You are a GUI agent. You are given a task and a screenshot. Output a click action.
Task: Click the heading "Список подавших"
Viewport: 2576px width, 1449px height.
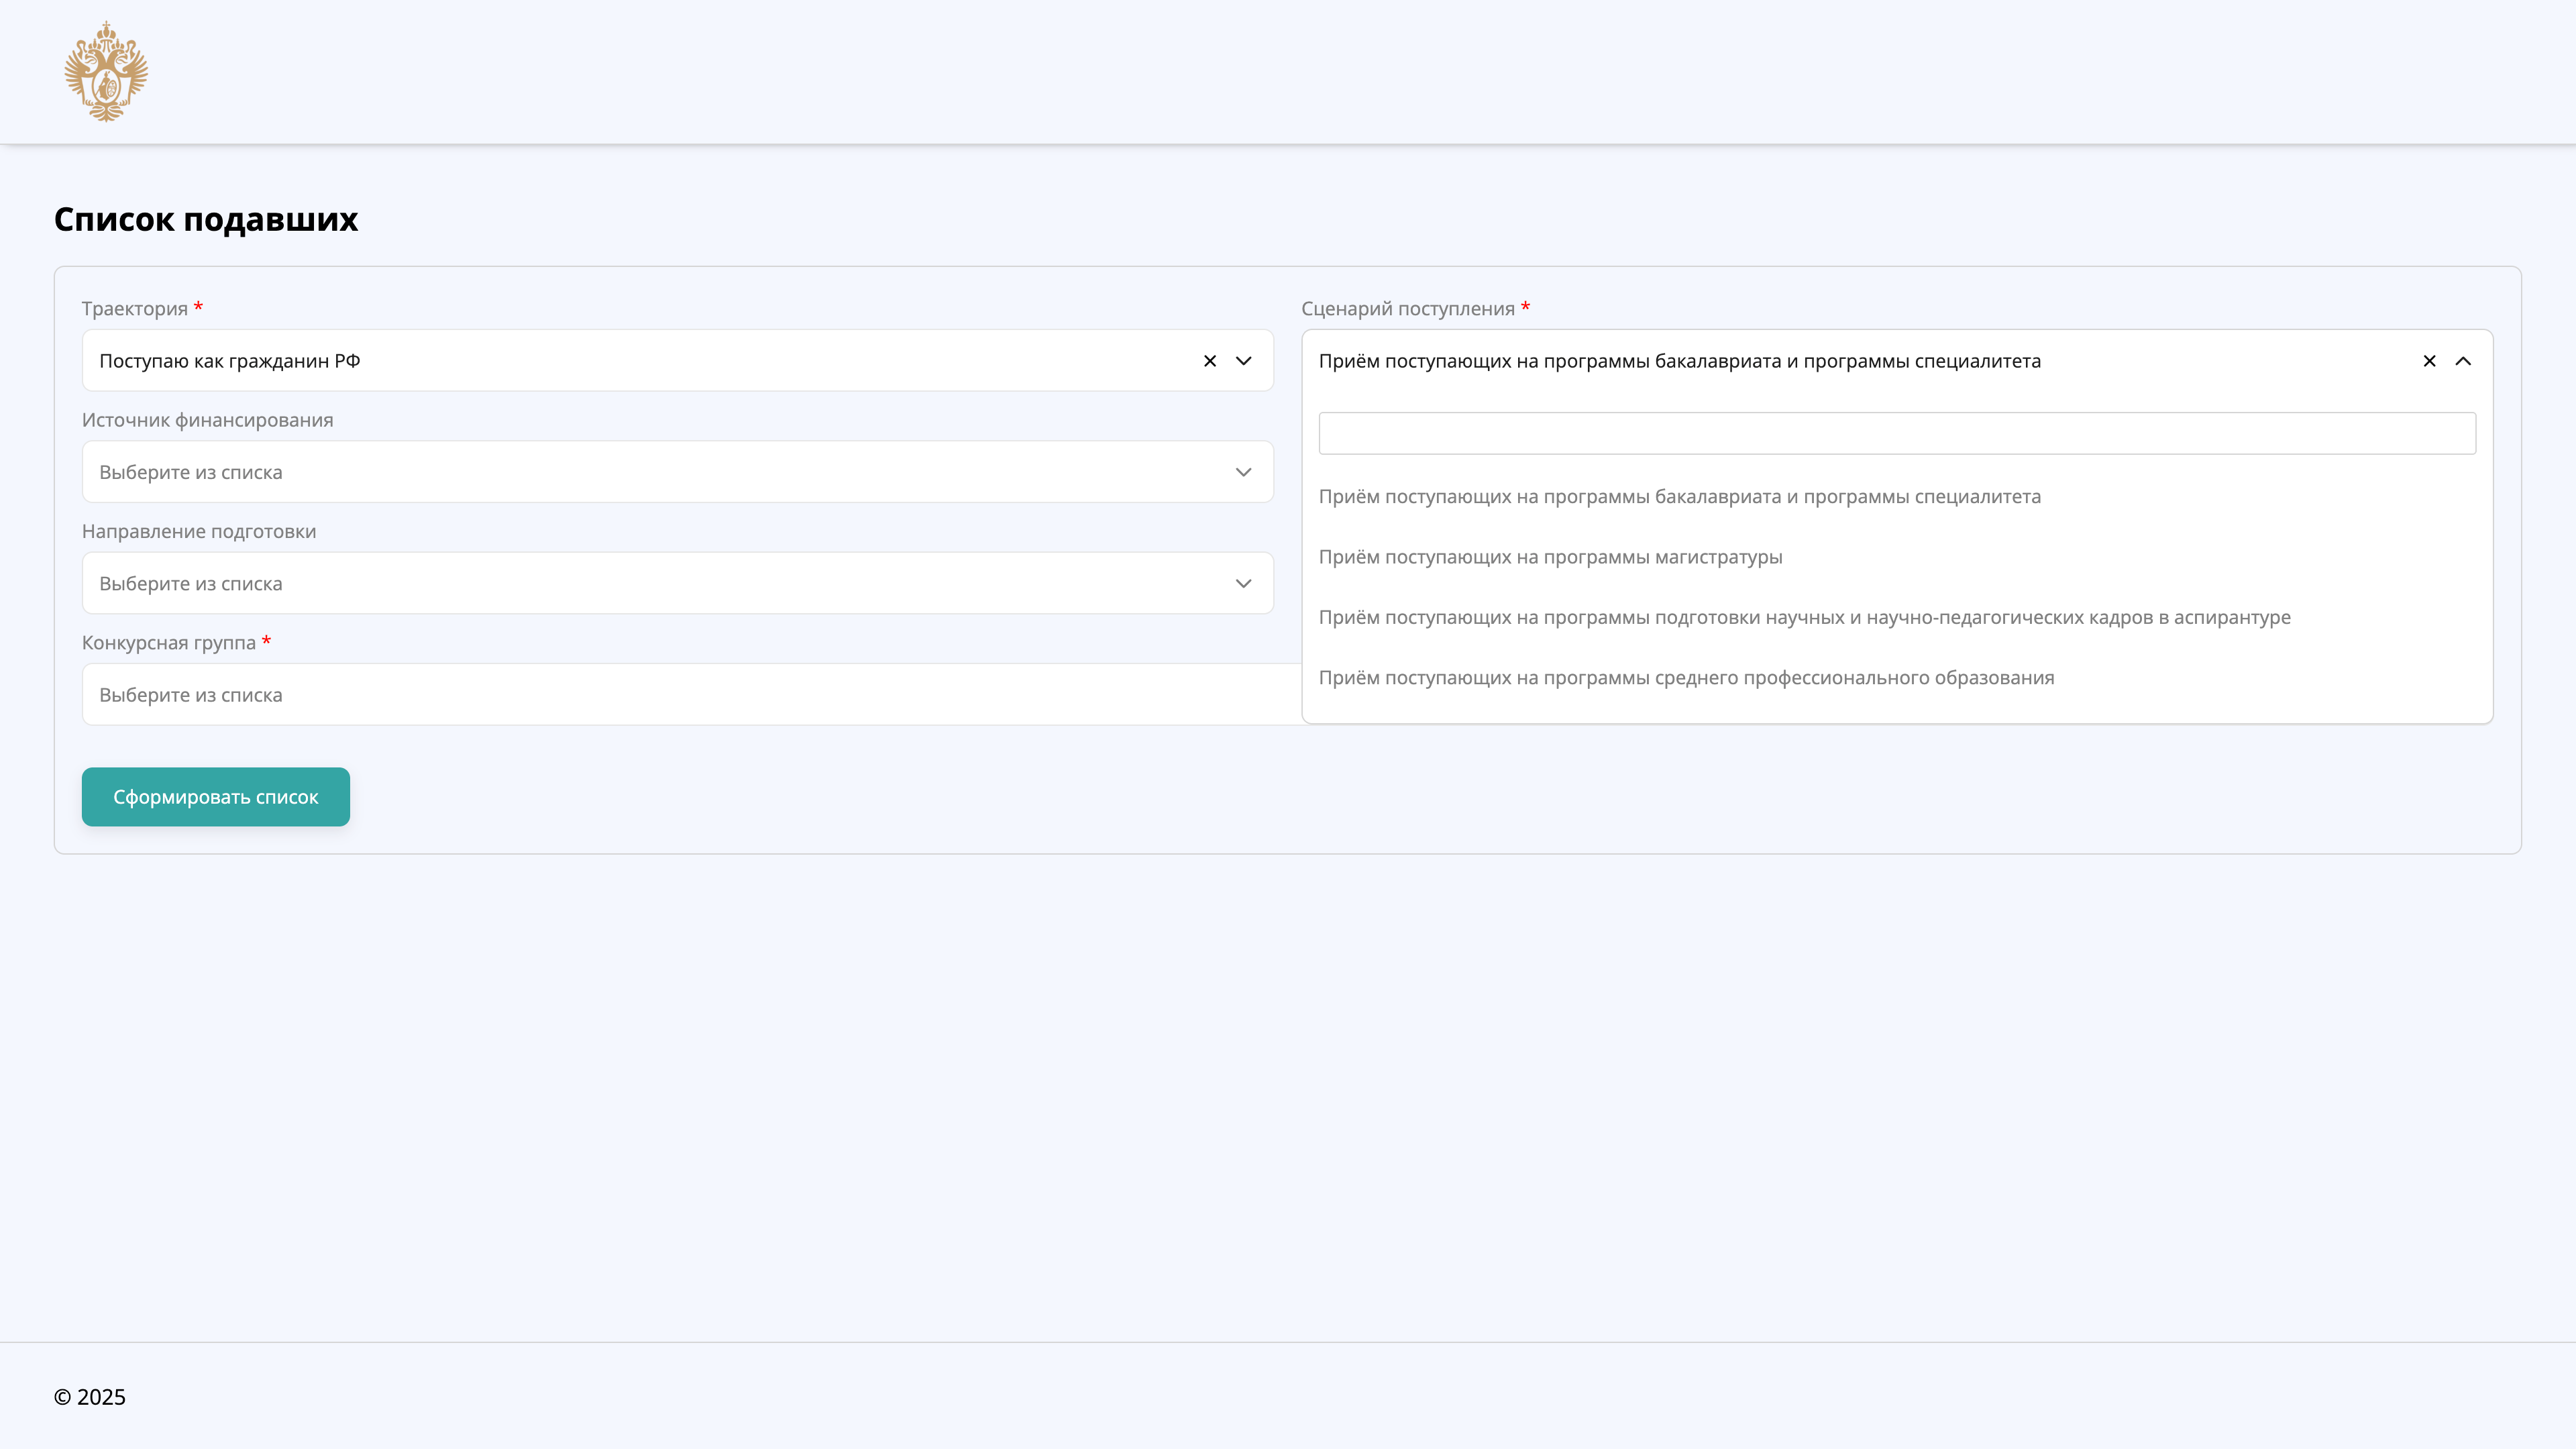point(206,219)
